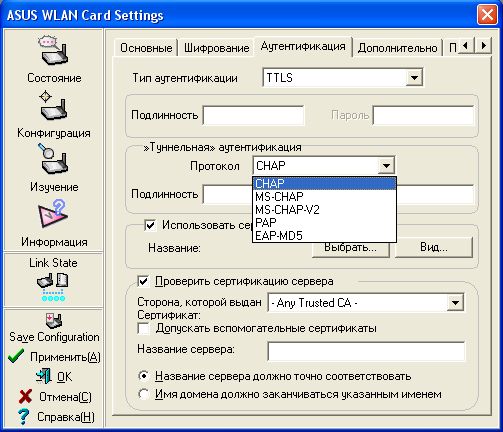Click the green Применить checkmark icon
This screenshot has height=432, width=503.
pos(16,356)
